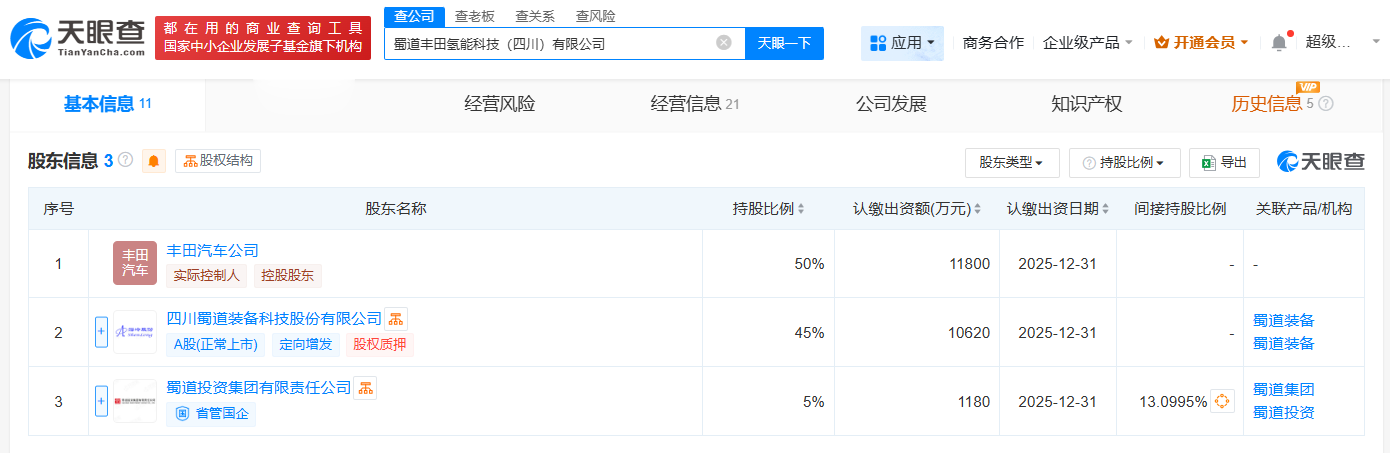Open the 丰田汽车公司 shareholder link
Screen dimensions: 1390x453
[x=213, y=251]
